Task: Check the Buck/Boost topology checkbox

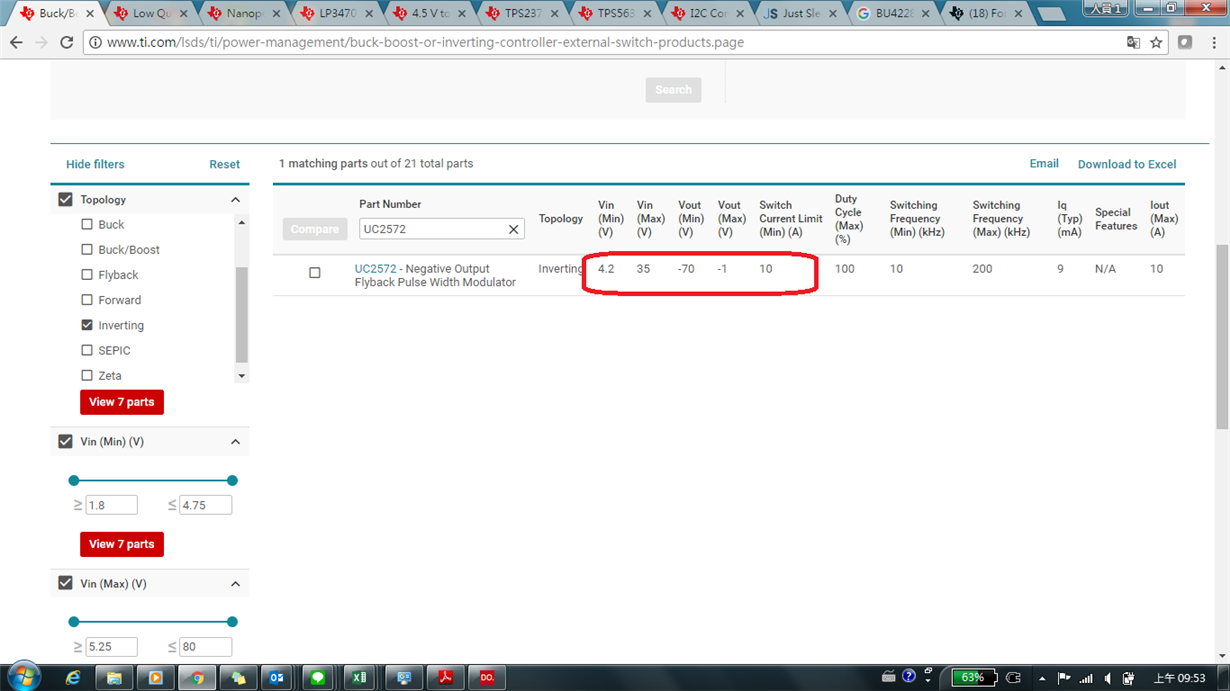Action: click(87, 250)
